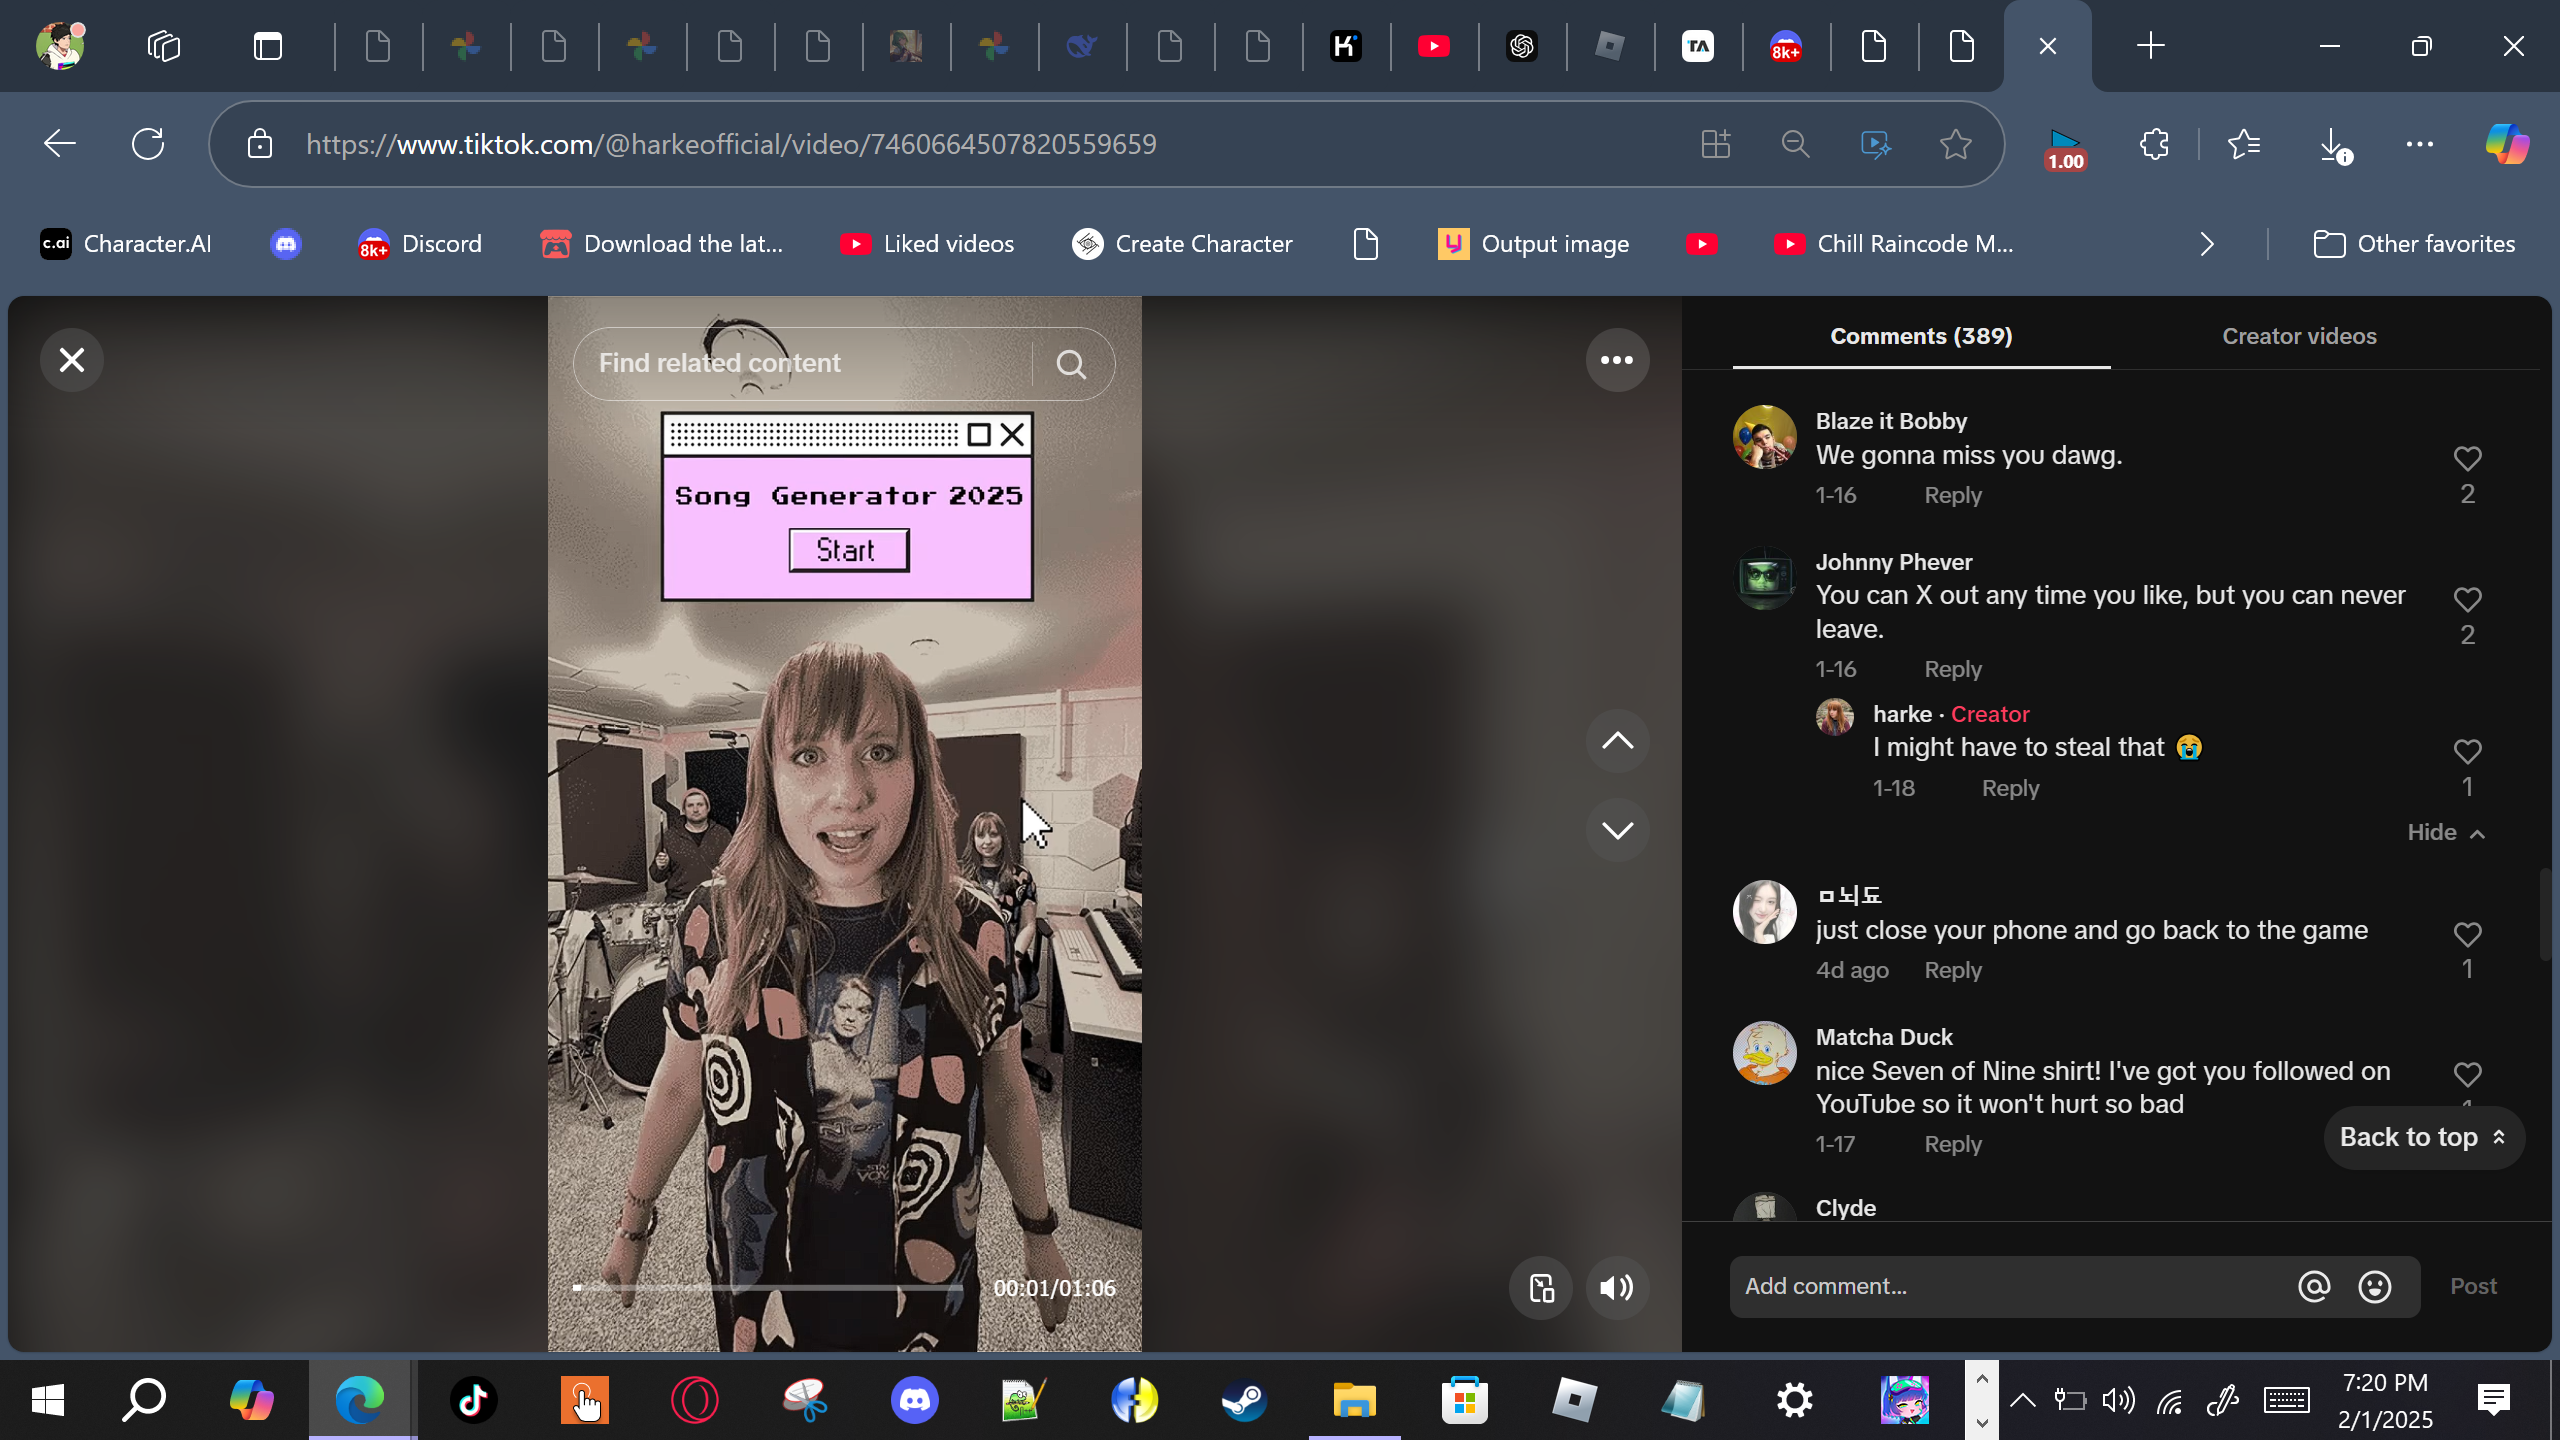
Task: Seek the video progress bar
Action: [x=768, y=1288]
